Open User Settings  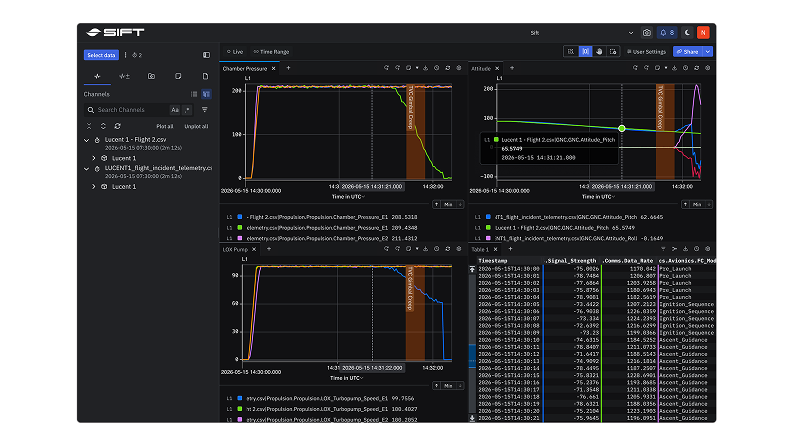point(646,52)
